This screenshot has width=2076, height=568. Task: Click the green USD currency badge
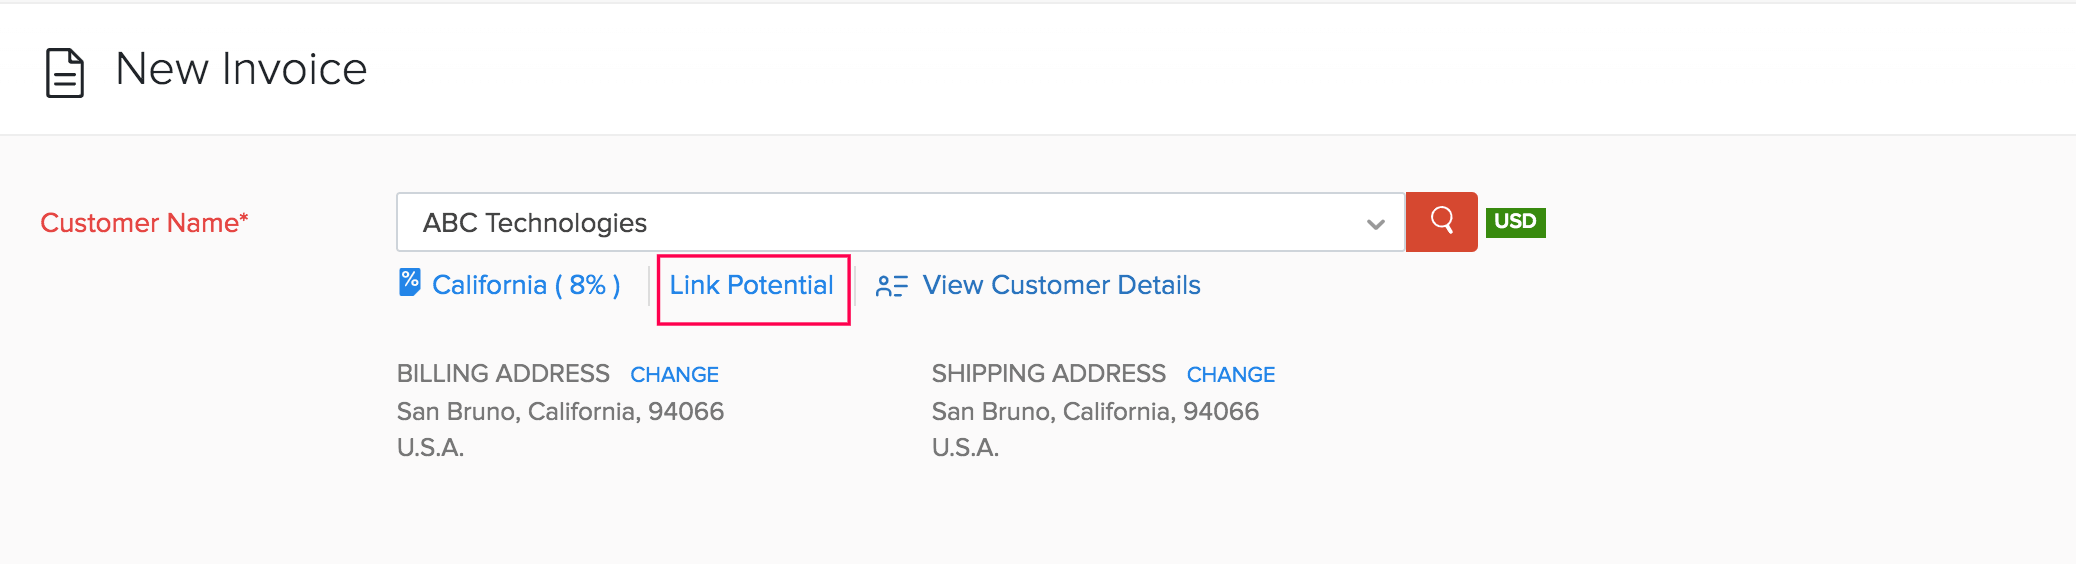[1515, 222]
